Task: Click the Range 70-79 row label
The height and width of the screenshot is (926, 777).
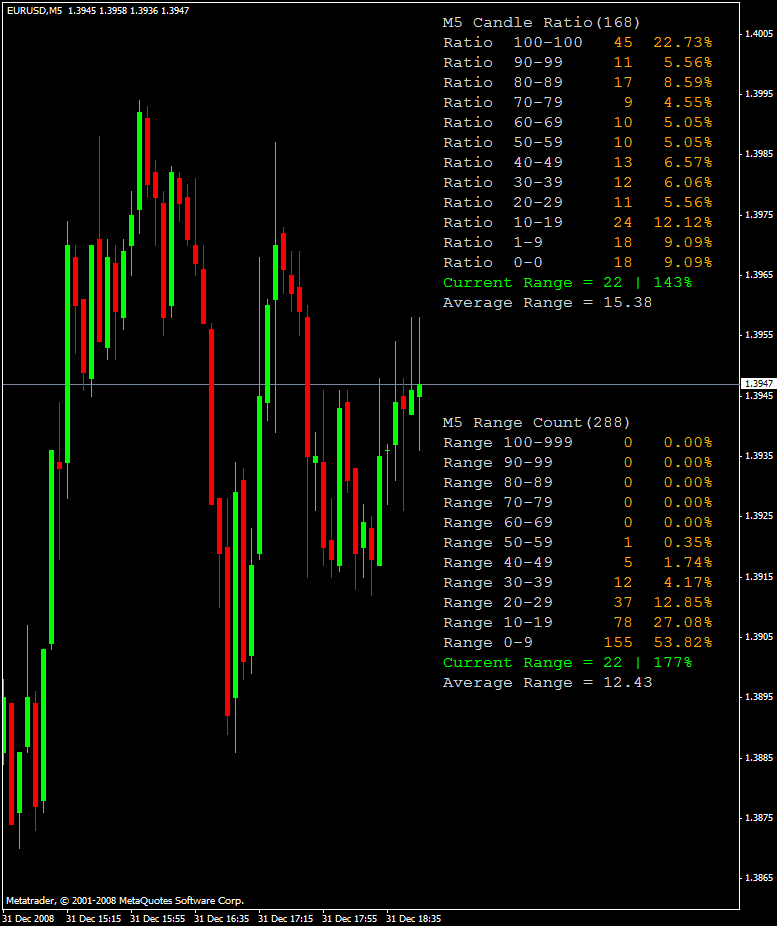Action: [498, 503]
